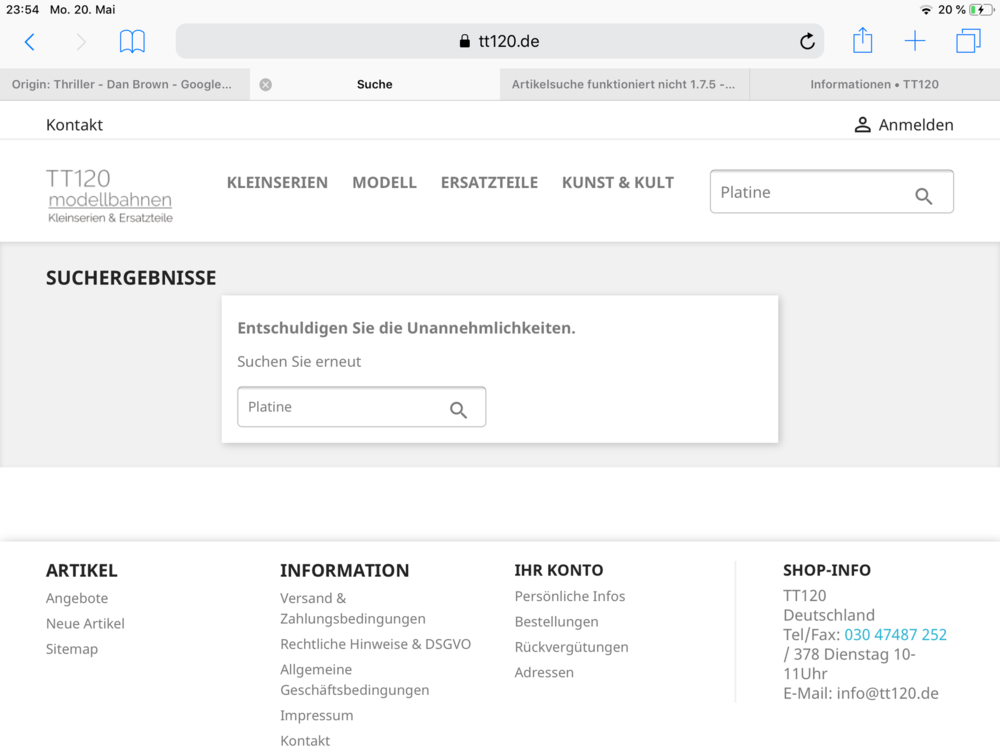This screenshot has width=1000, height=750.
Task: Open Bestellungen account link
Action: [x=557, y=622]
